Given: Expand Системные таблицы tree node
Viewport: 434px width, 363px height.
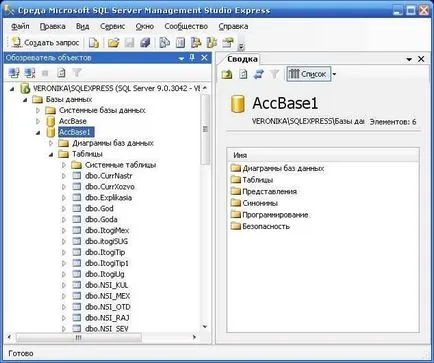Looking at the screenshot, I should click(64, 165).
